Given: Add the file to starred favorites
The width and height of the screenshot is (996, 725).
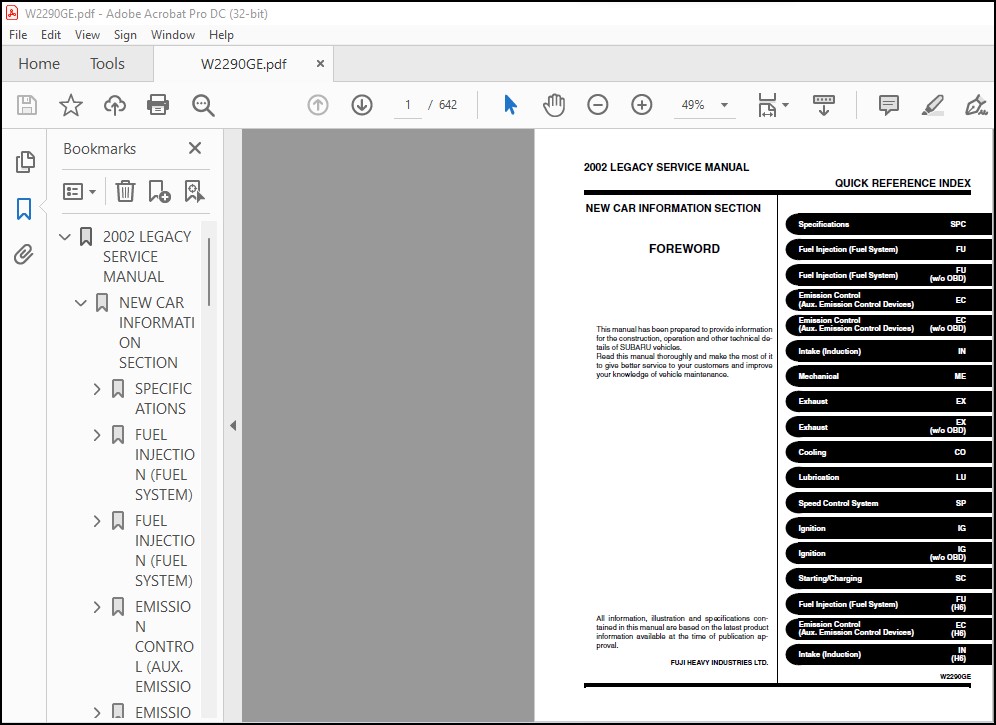Looking at the screenshot, I should tap(71, 105).
